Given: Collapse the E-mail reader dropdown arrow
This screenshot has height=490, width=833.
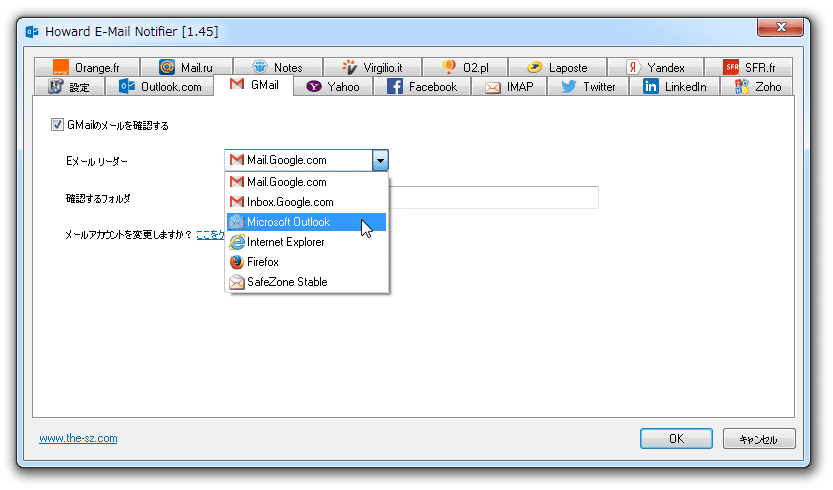Looking at the screenshot, I should pyautogui.click(x=380, y=160).
